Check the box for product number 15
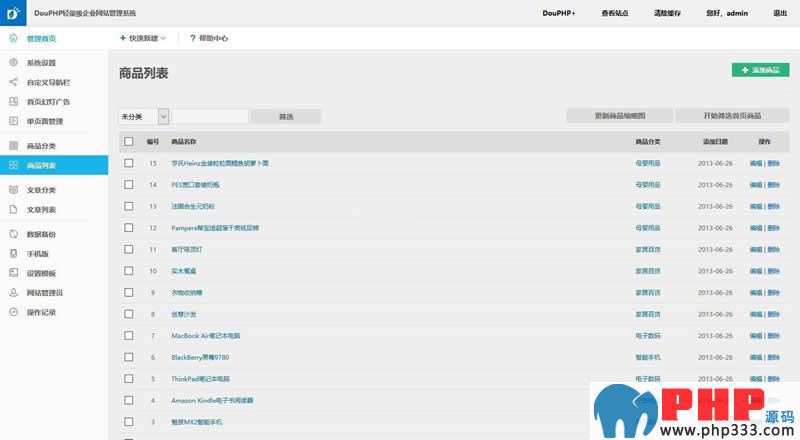This screenshot has width=800, height=440. click(x=129, y=163)
